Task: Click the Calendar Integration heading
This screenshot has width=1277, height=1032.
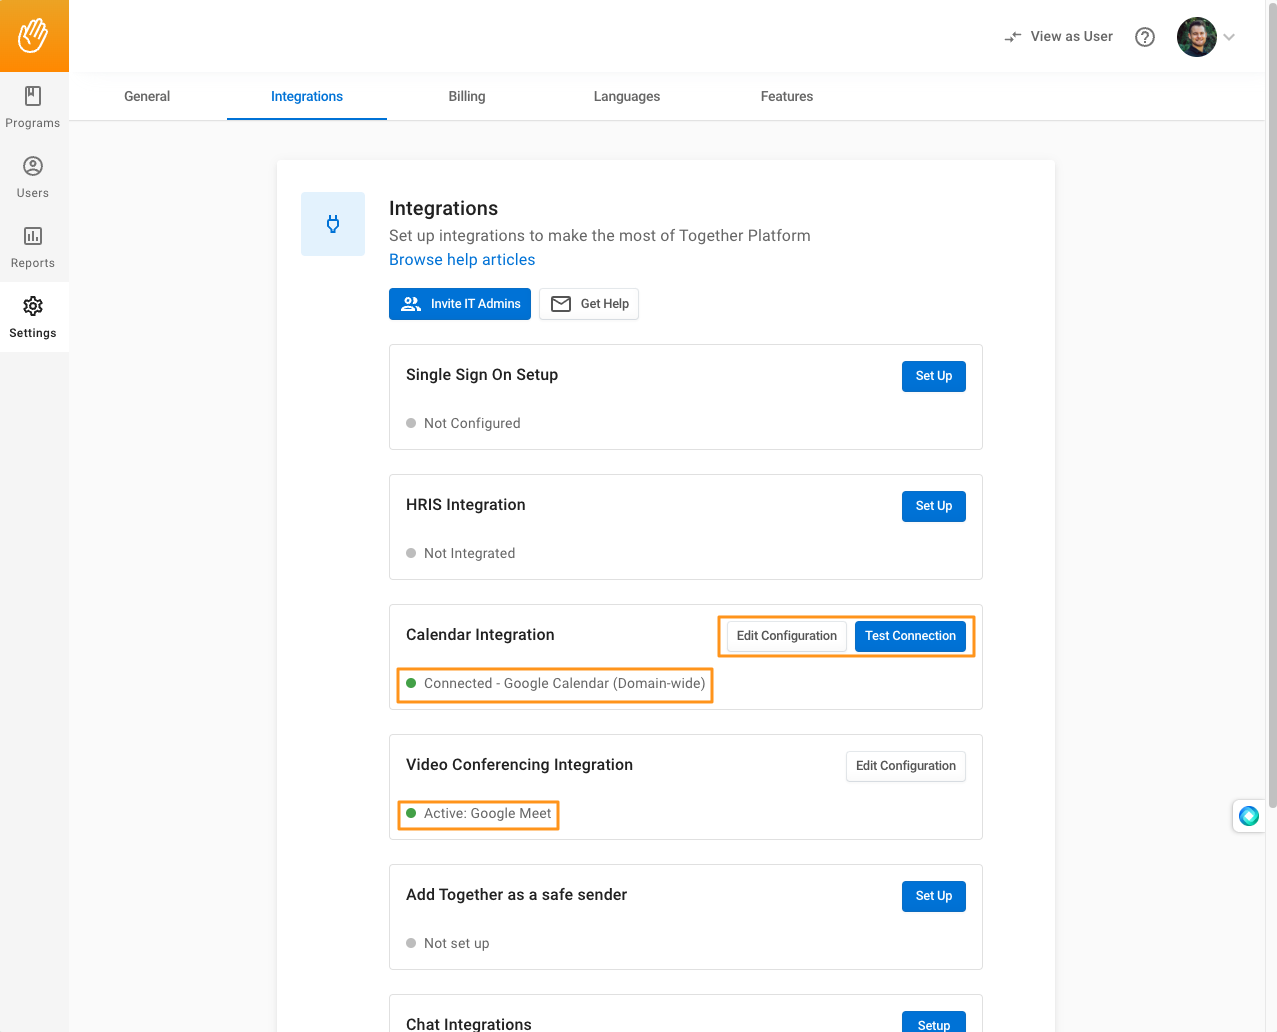Action: [480, 635]
